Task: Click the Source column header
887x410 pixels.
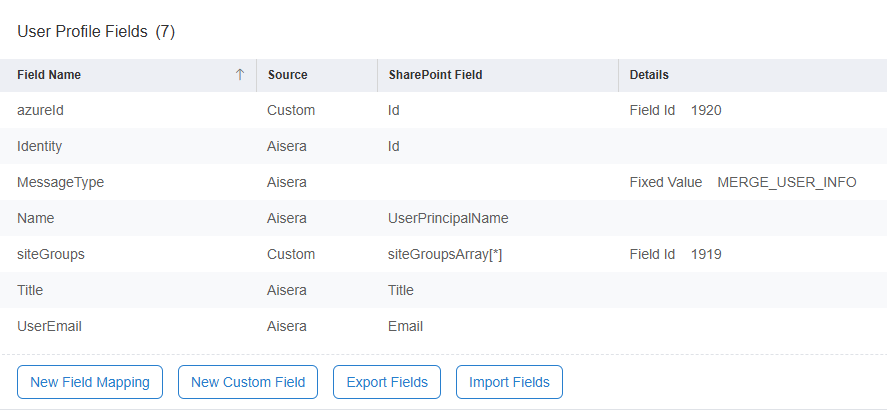Action: tap(287, 75)
